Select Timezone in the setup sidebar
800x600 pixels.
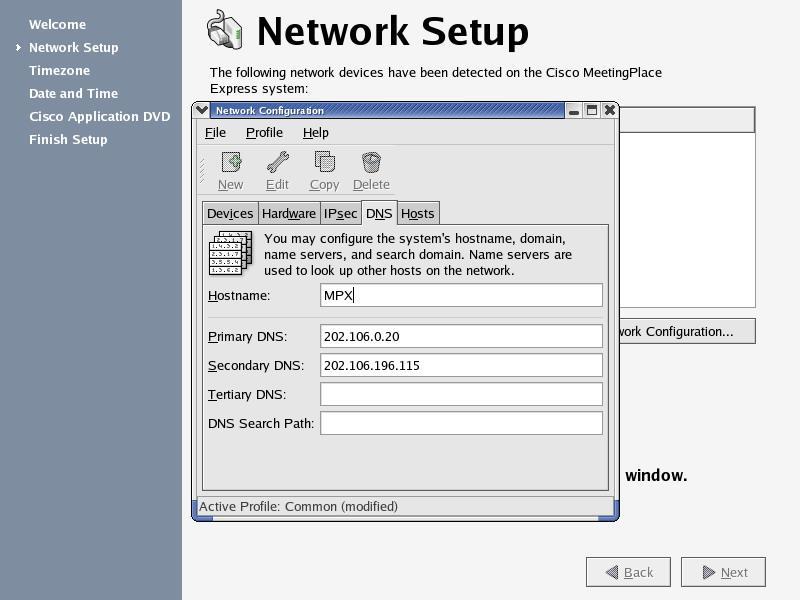[x=59, y=70]
